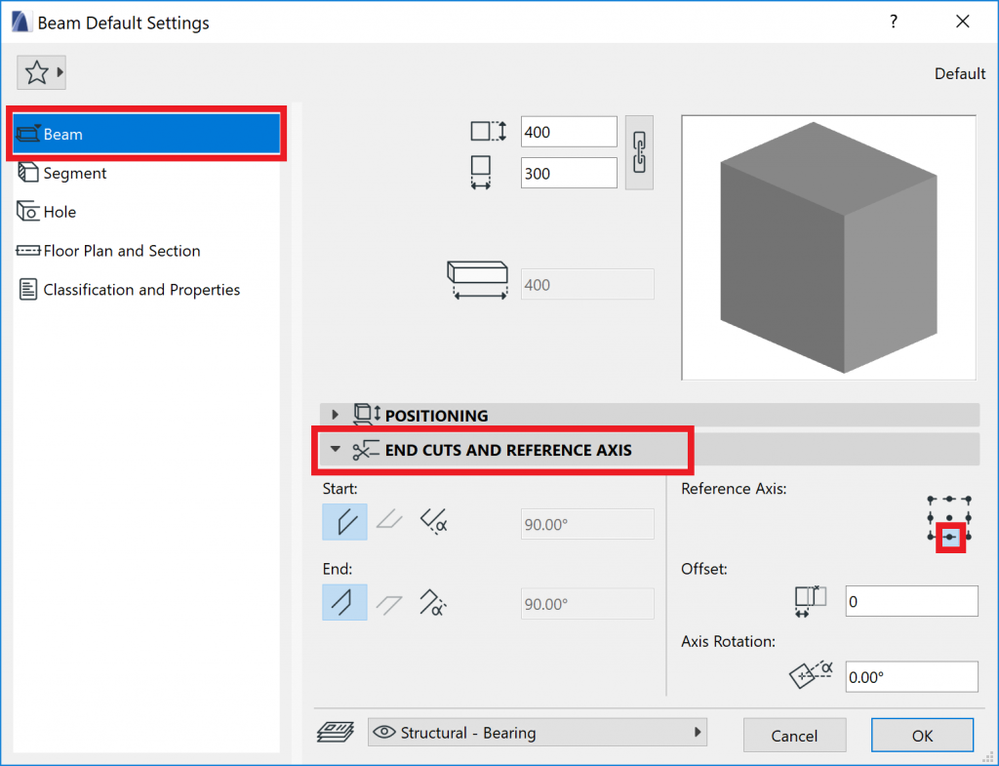The height and width of the screenshot is (766, 999).
Task: Select horizontal End cut option
Action: pyautogui.click(x=389, y=603)
